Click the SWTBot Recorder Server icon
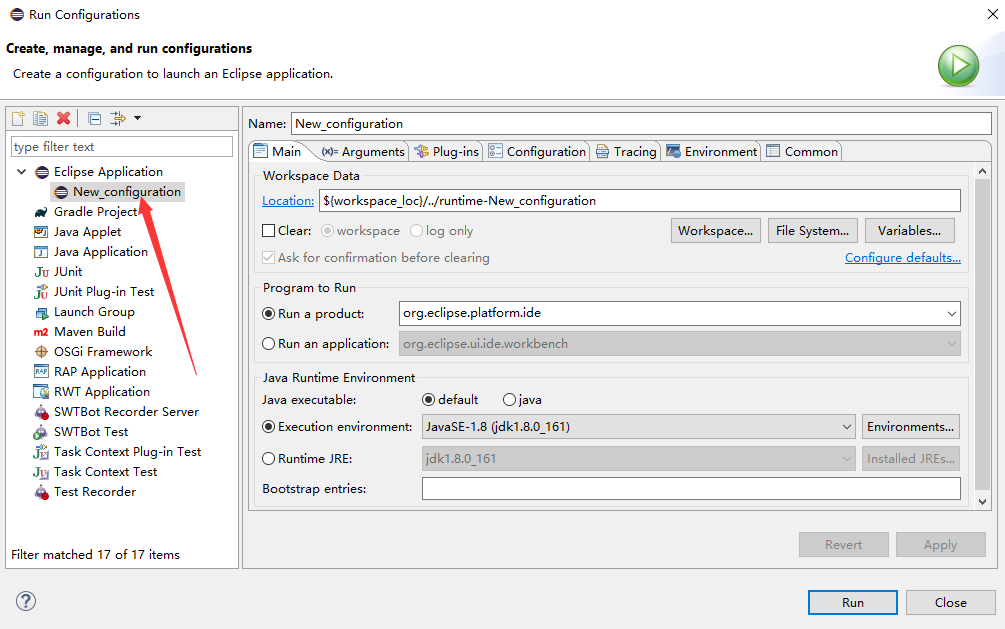 [x=41, y=412]
